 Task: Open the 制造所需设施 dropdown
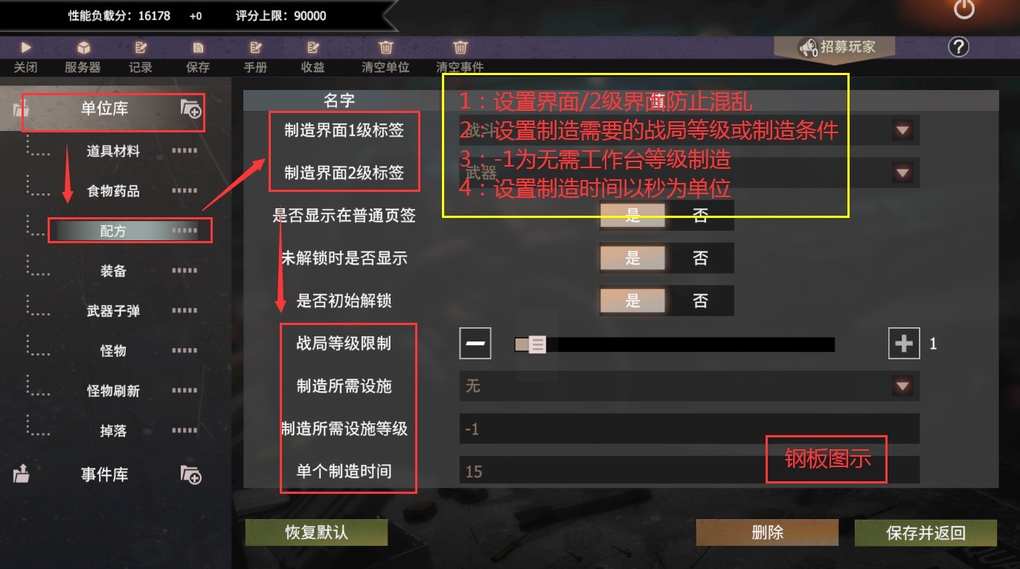tap(689, 386)
